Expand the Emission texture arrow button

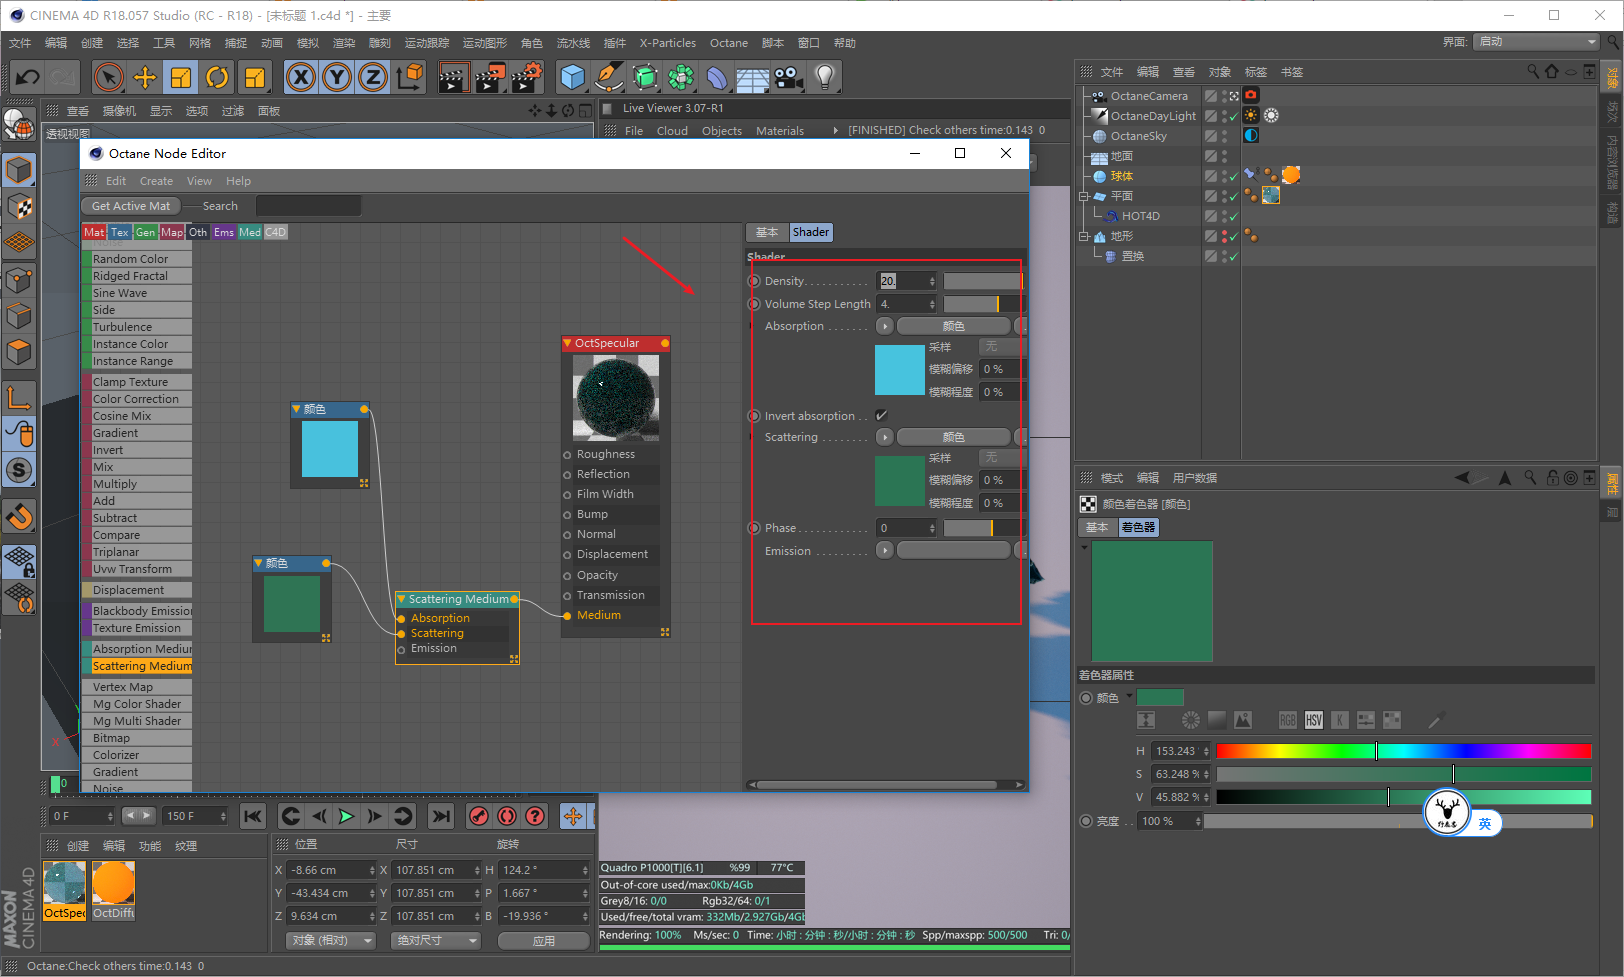point(885,550)
